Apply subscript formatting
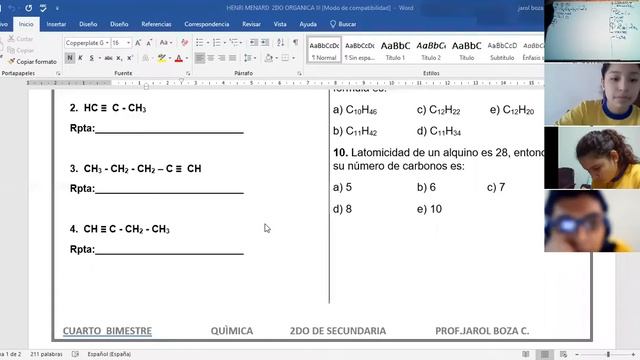The height and width of the screenshot is (360, 640). tap(119, 58)
